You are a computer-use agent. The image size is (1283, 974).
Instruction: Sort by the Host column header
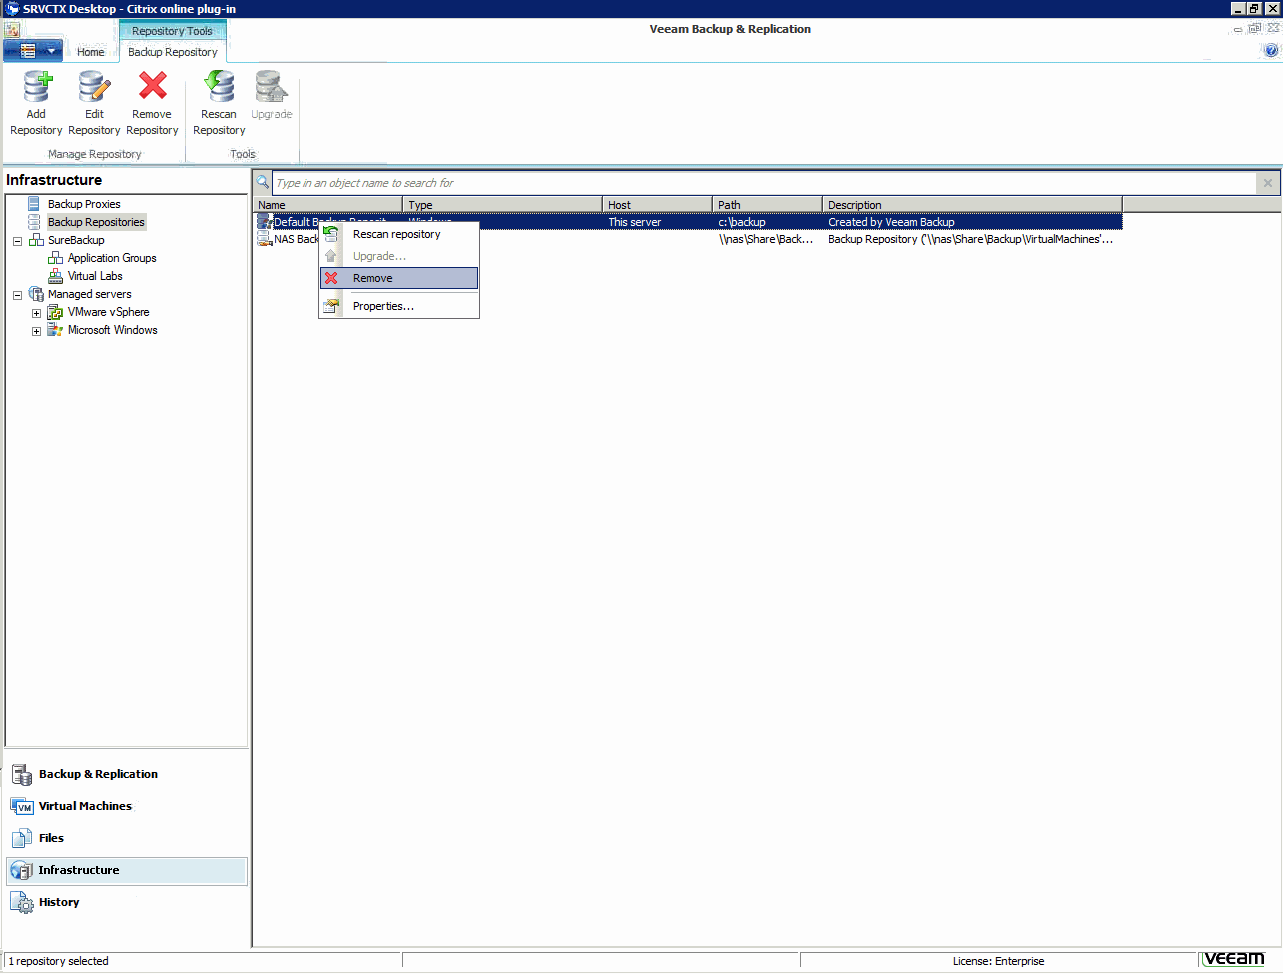[x=657, y=205]
